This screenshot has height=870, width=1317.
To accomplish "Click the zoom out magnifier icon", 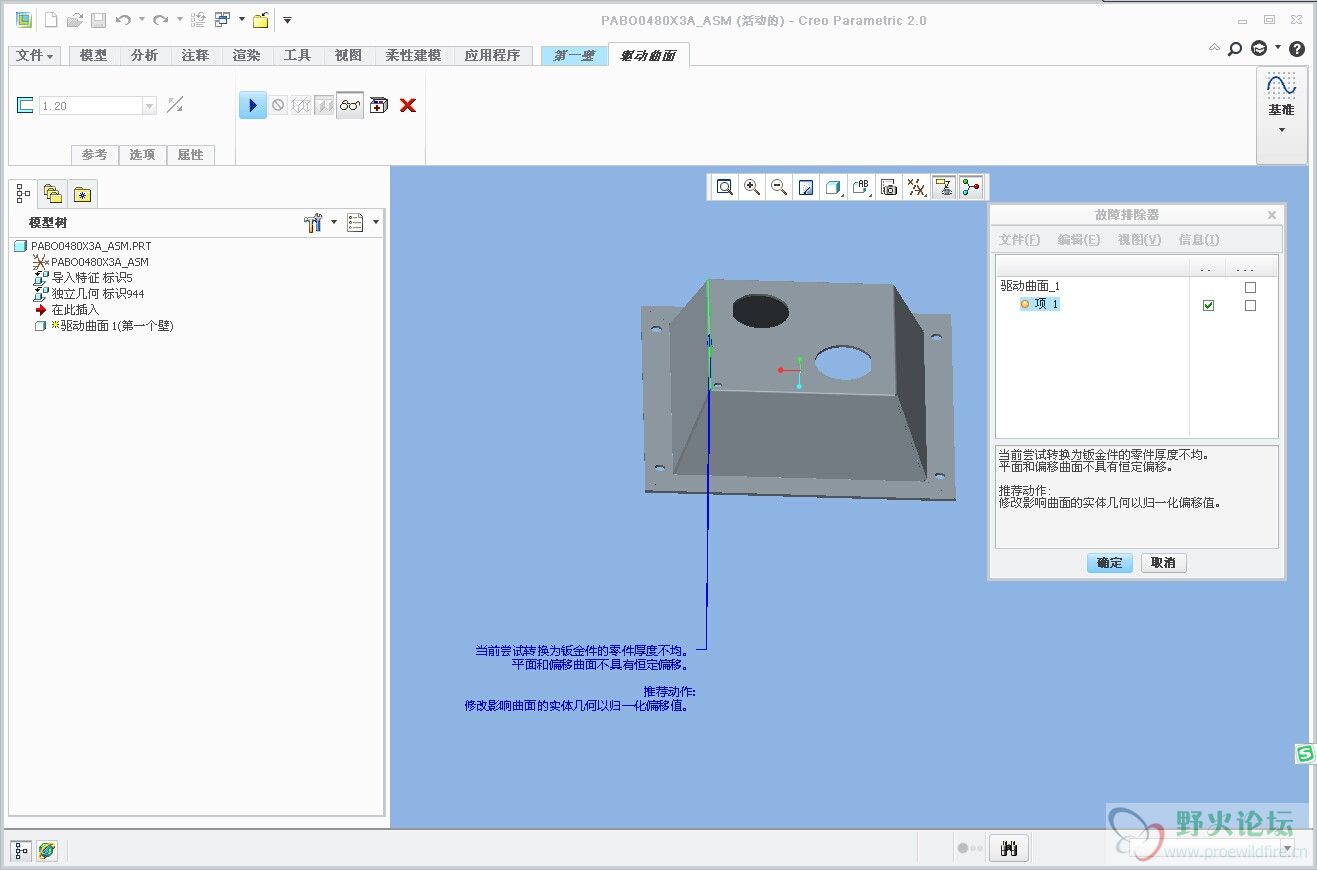I will point(779,187).
